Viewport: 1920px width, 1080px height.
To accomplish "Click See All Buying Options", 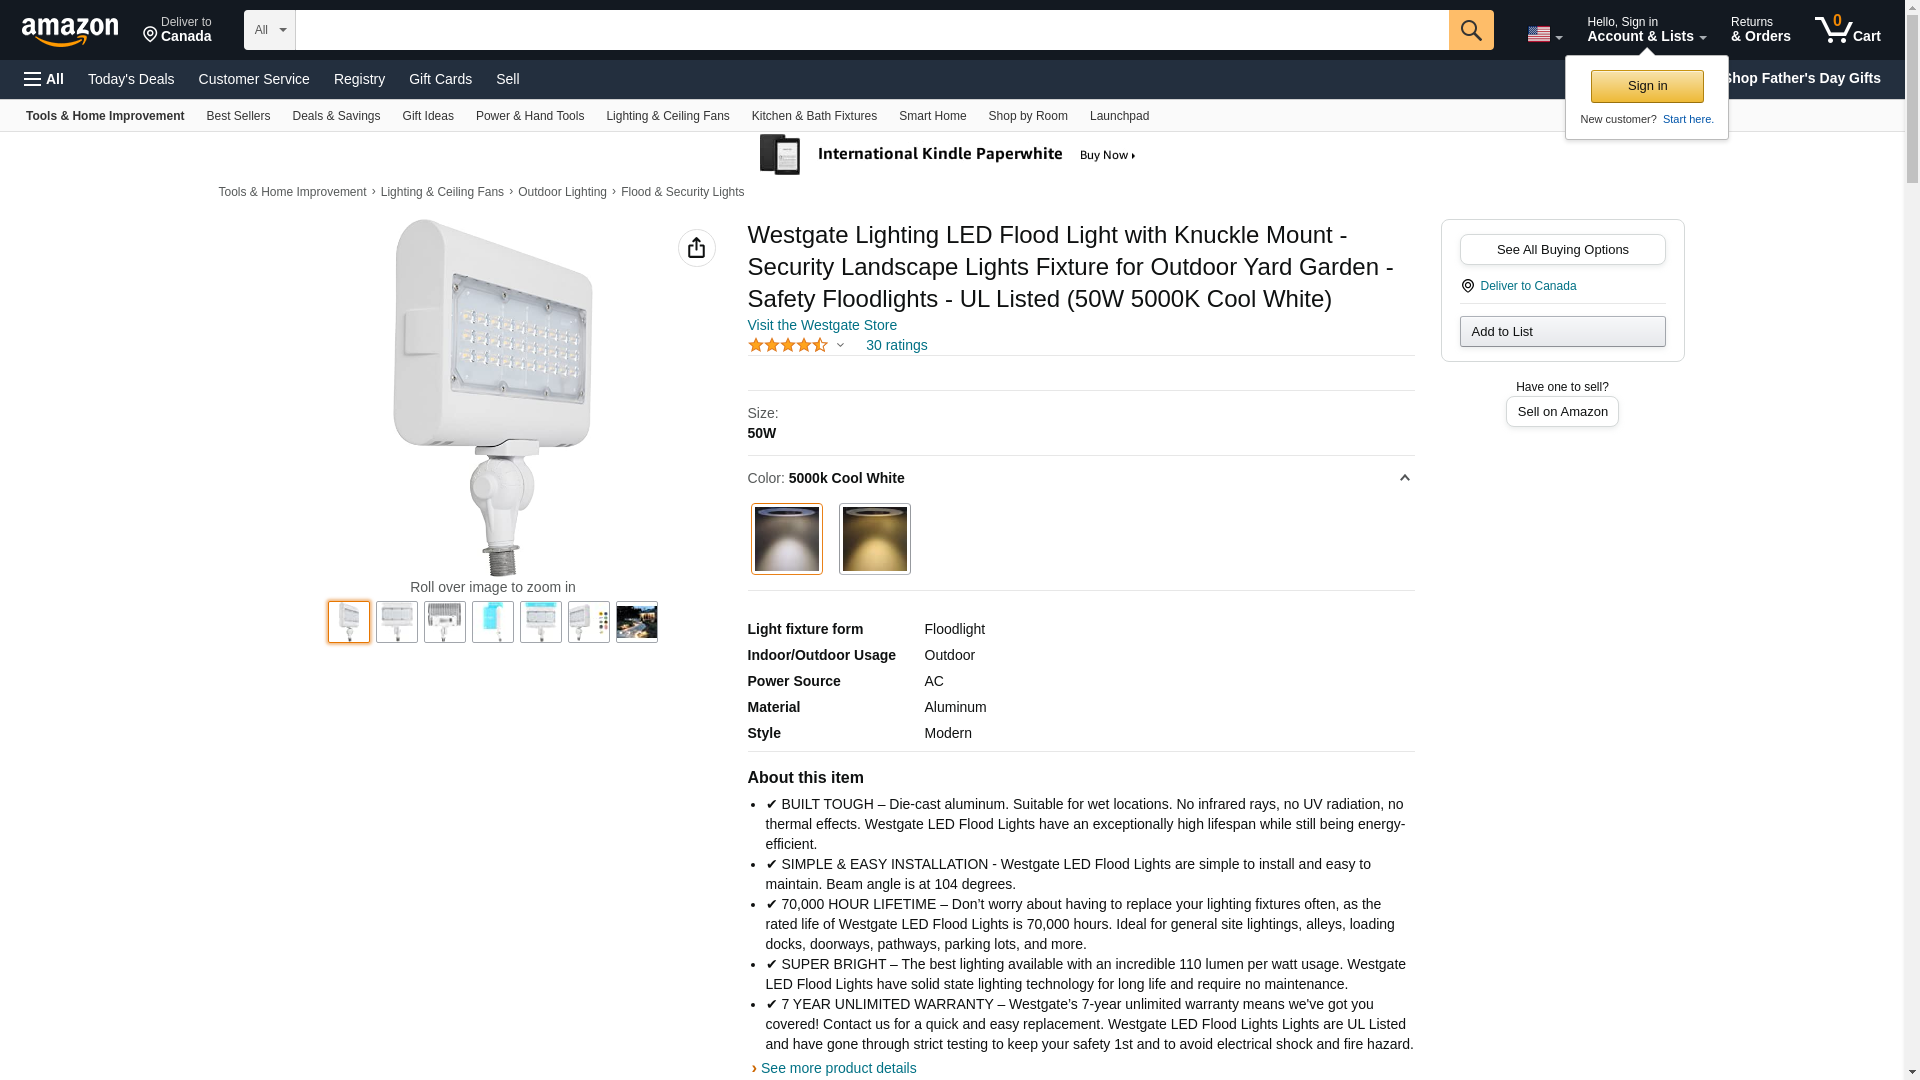I will coord(1562,249).
